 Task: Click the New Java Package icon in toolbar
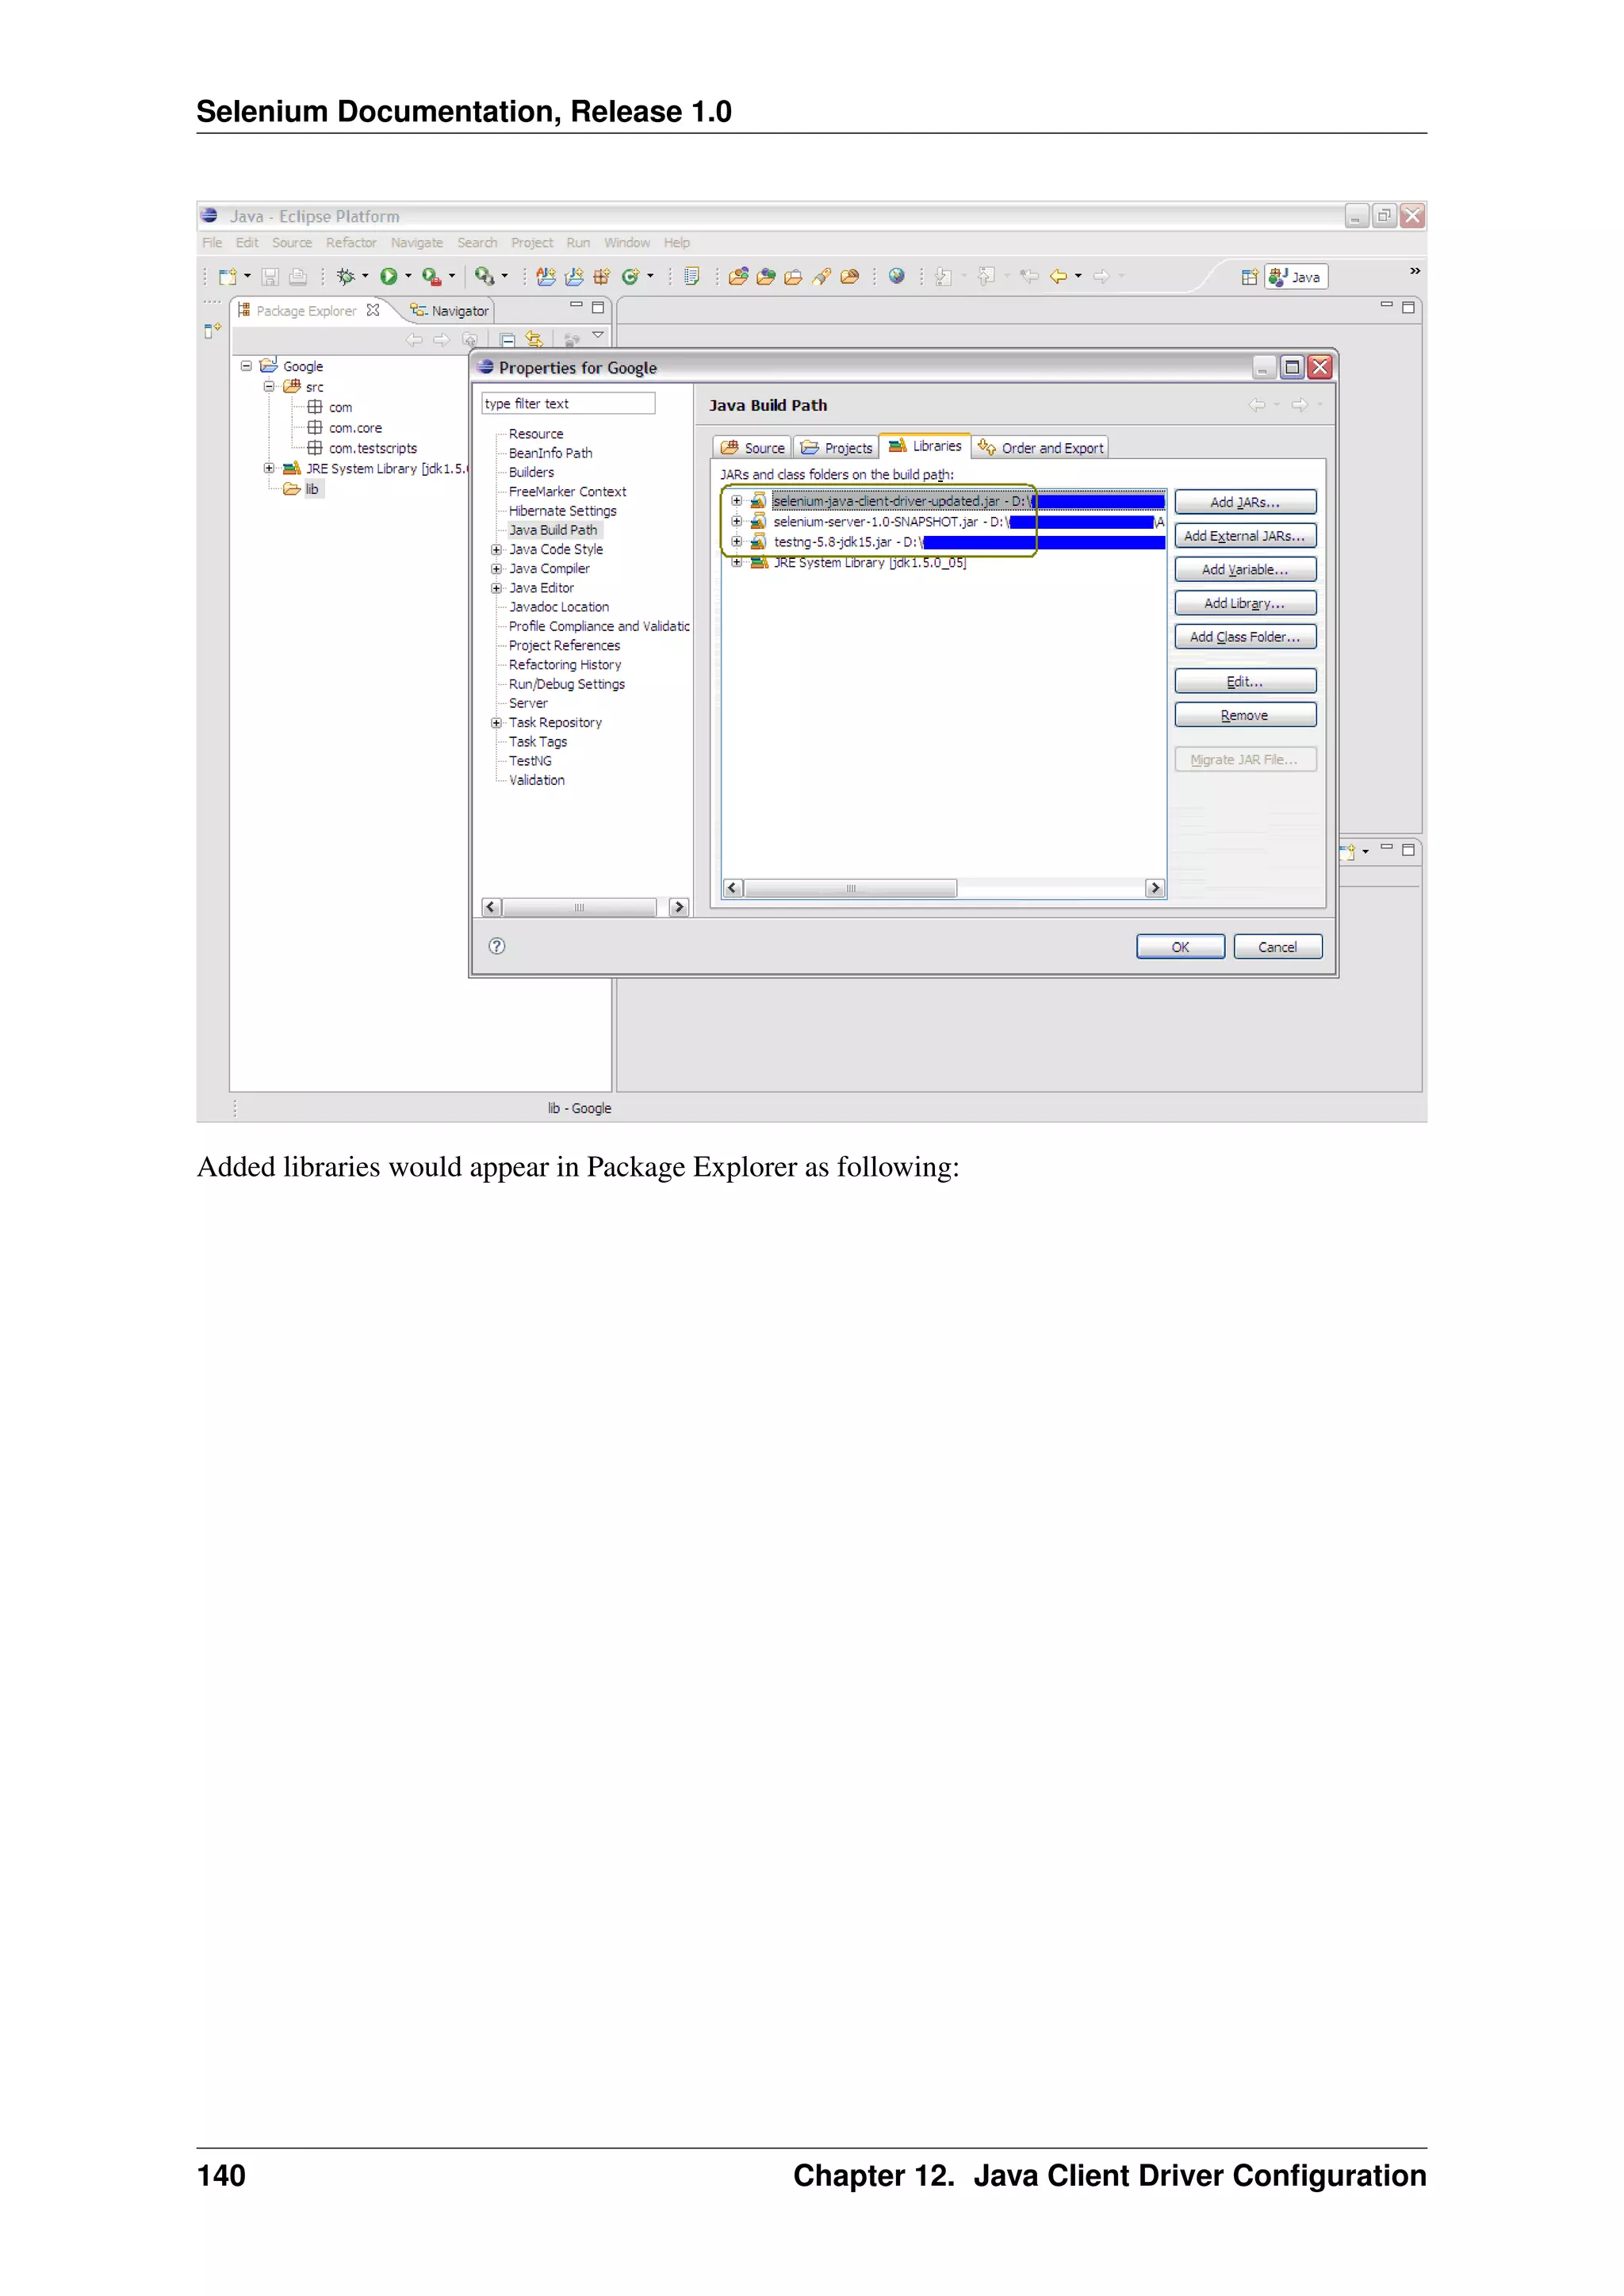601,277
